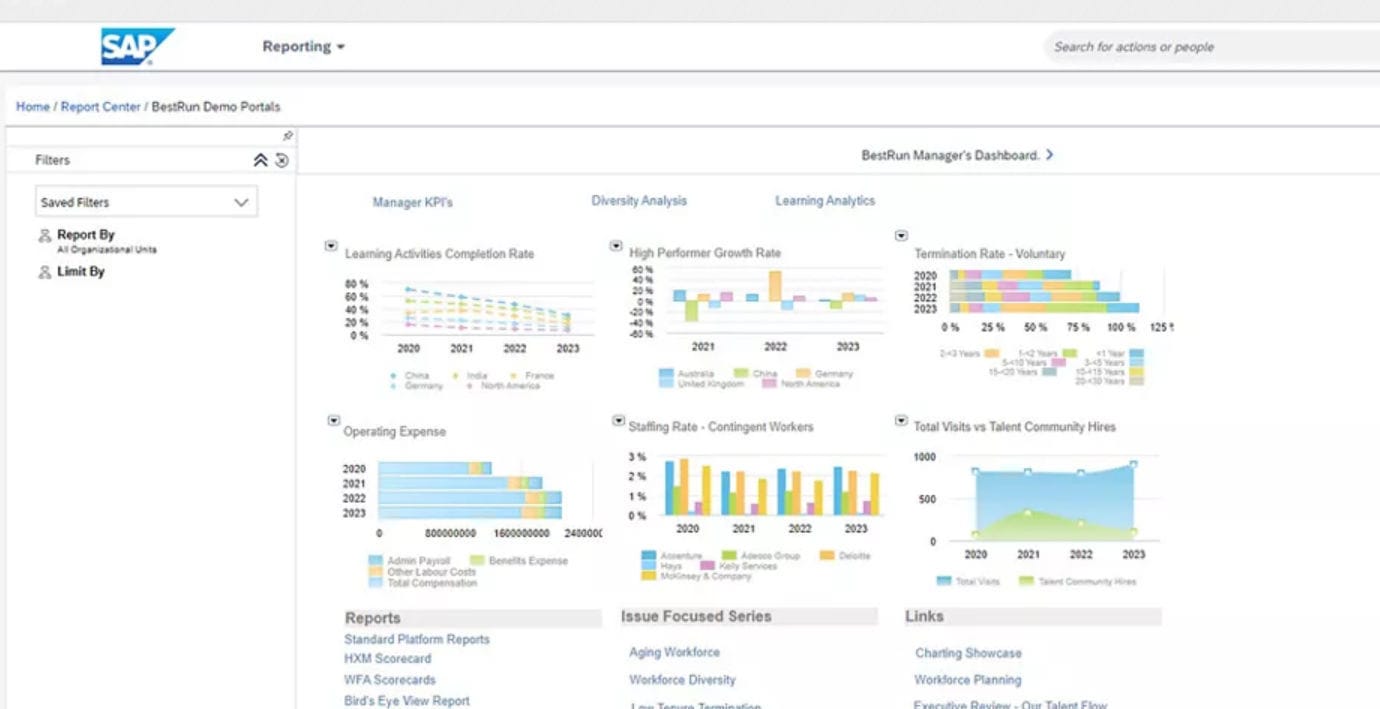Switch to the Learning Analytics tab
This screenshot has height=709, width=1380.
[x=824, y=200]
